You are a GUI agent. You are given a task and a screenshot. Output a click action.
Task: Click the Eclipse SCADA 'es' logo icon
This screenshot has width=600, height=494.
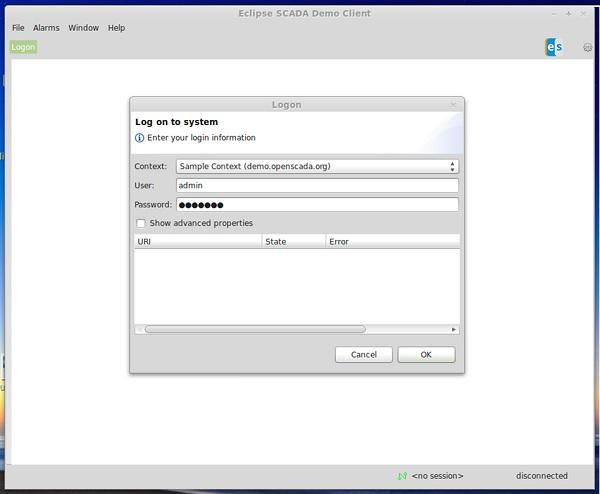pyautogui.click(x=554, y=47)
